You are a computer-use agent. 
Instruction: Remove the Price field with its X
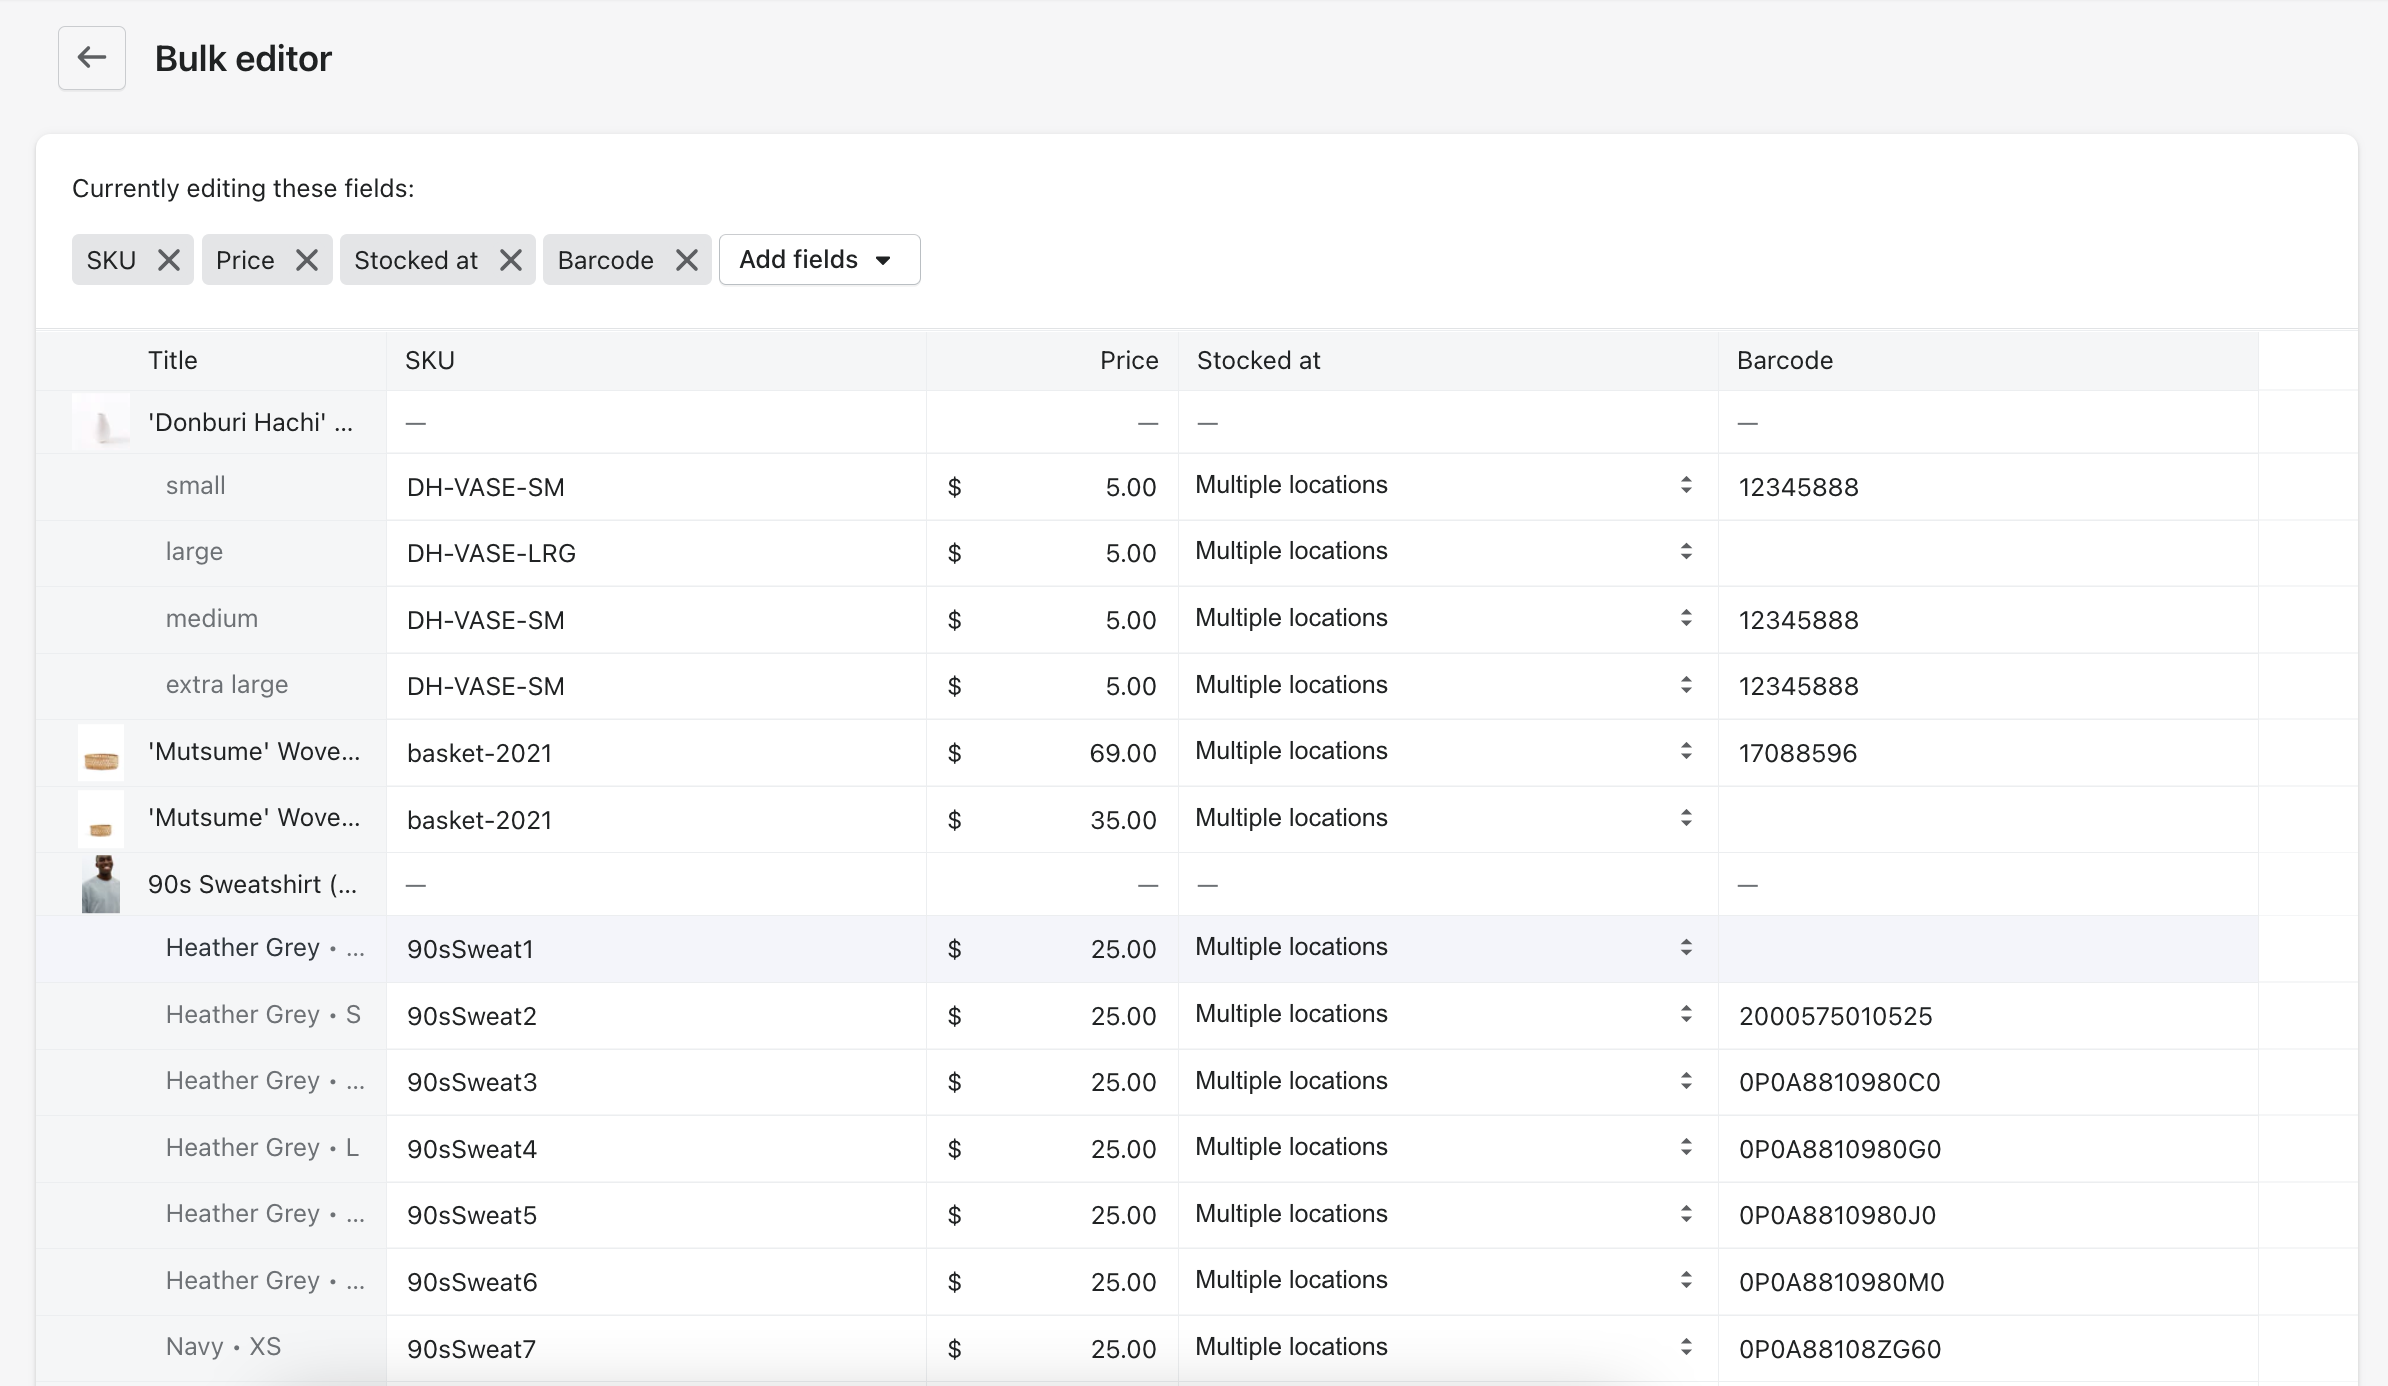tap(307, 260)
